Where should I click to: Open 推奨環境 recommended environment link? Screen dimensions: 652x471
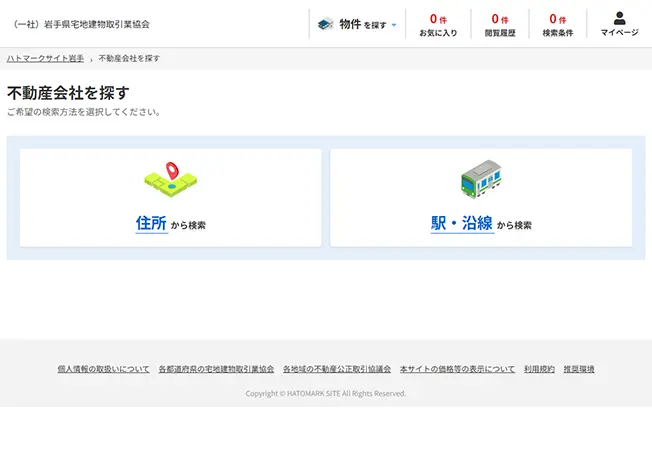(x=579, y=369)
